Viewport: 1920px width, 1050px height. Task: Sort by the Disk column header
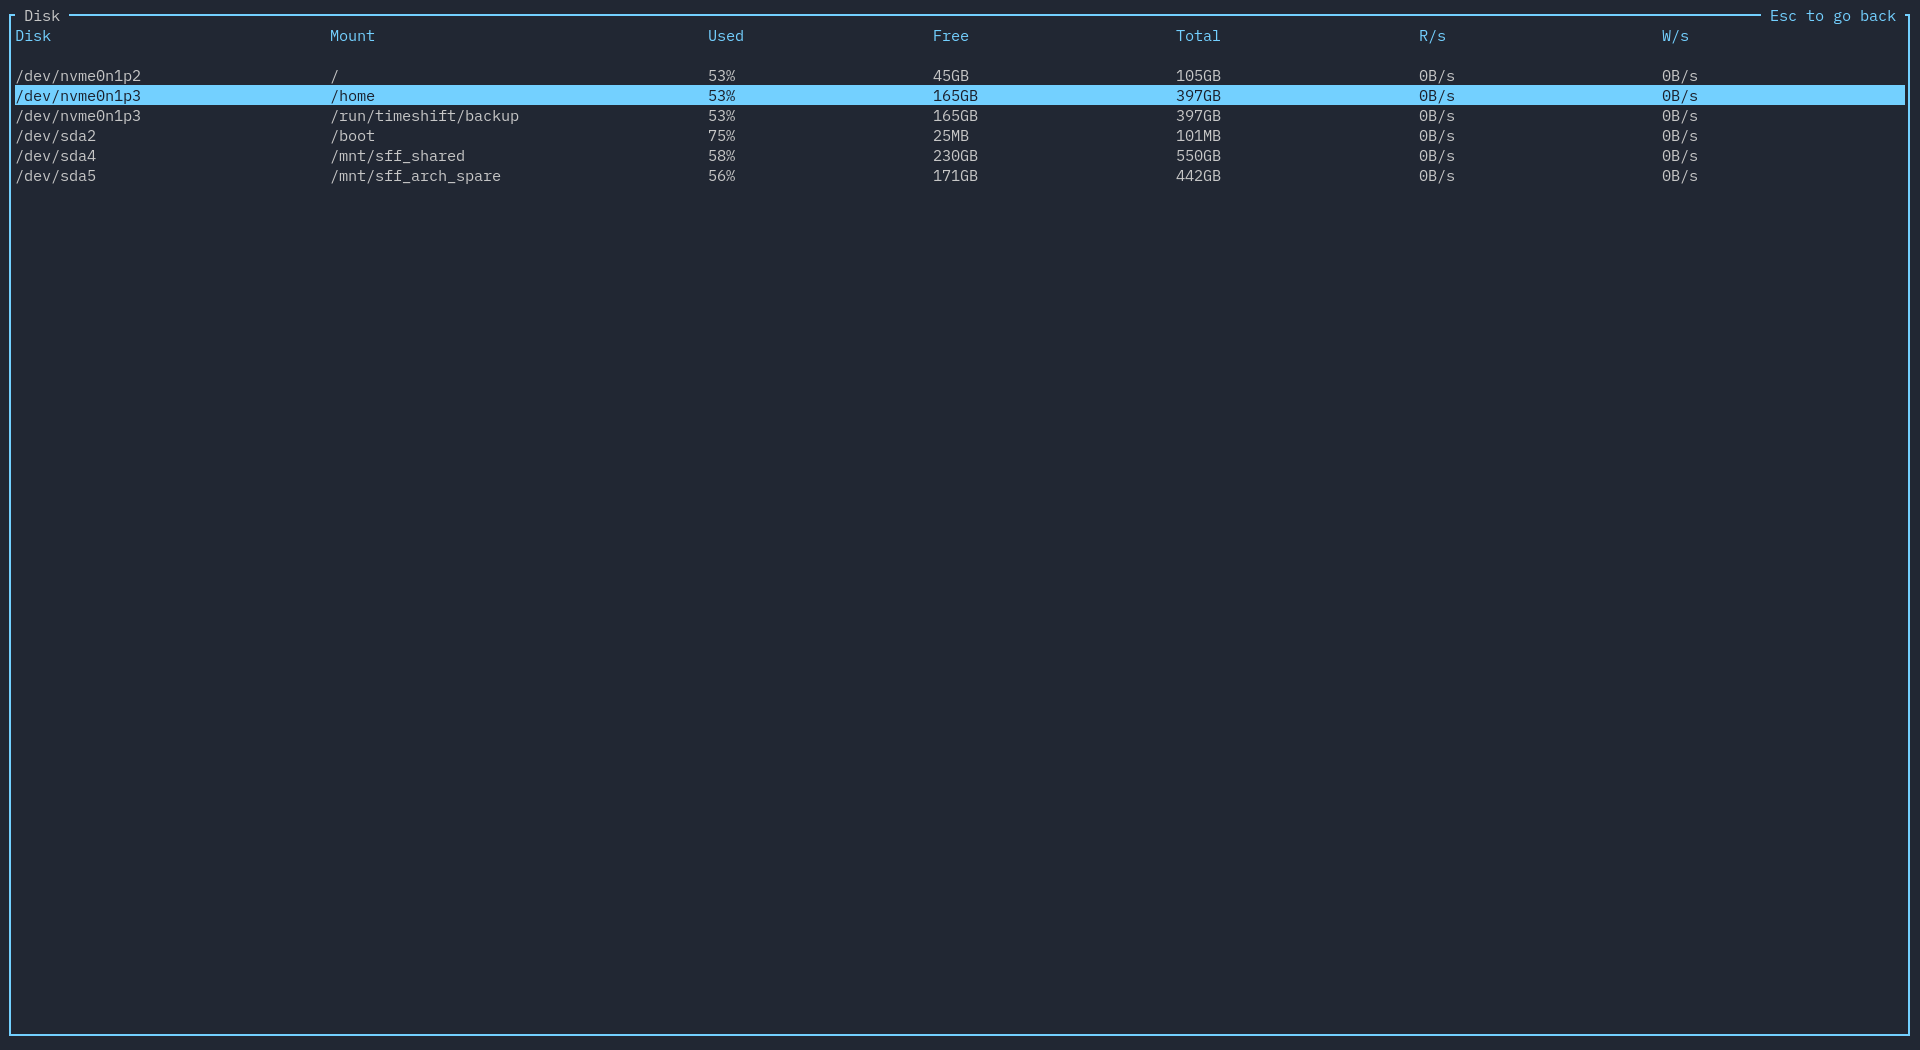click(x=33, y=36)
